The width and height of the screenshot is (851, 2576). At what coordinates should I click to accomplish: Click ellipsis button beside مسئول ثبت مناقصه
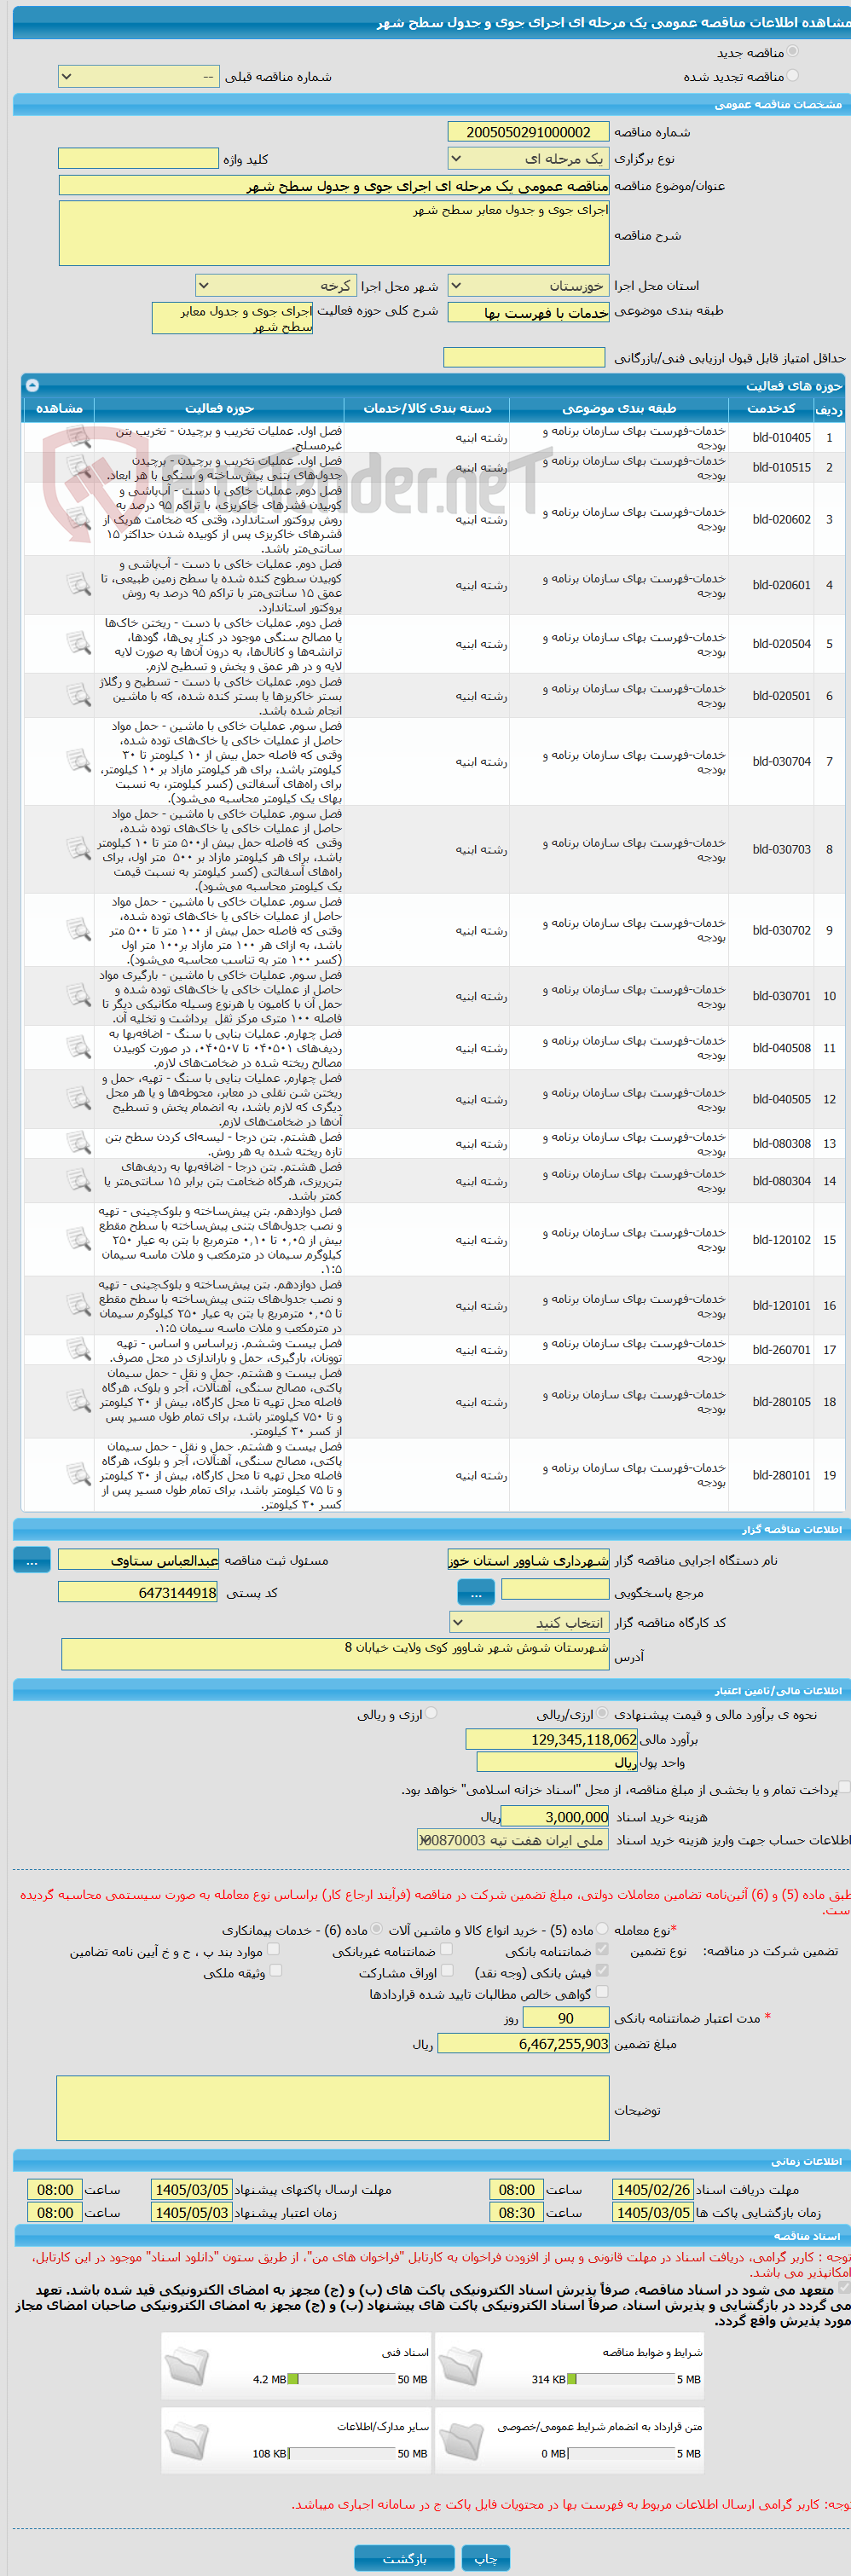[x=32, y=1560]
